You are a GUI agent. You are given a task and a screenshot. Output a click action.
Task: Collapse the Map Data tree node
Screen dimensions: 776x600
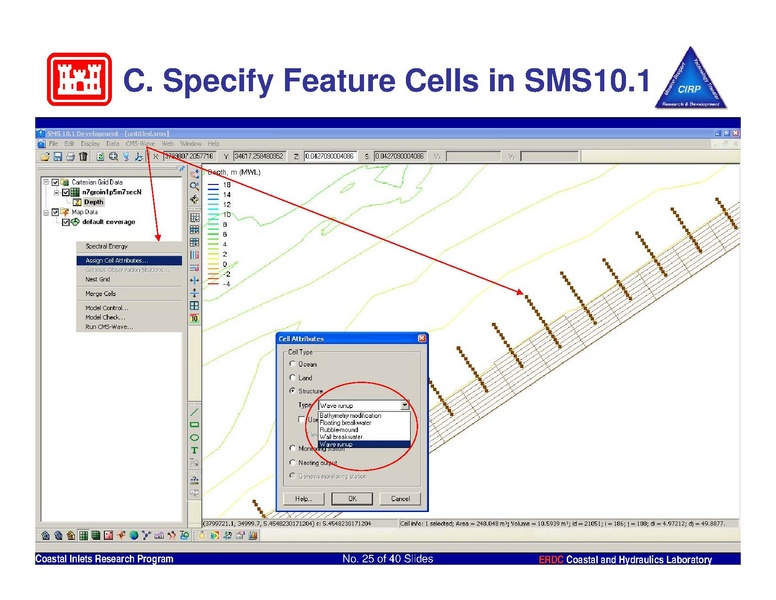click(46, 212)
